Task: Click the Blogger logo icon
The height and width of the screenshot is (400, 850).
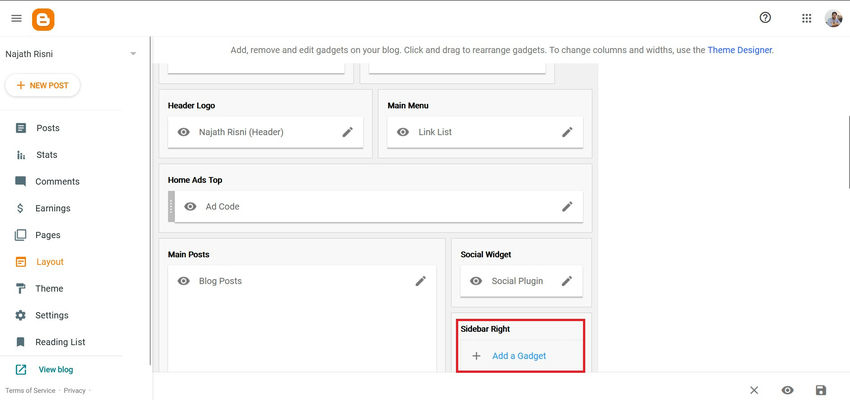Action: point(43,18)
